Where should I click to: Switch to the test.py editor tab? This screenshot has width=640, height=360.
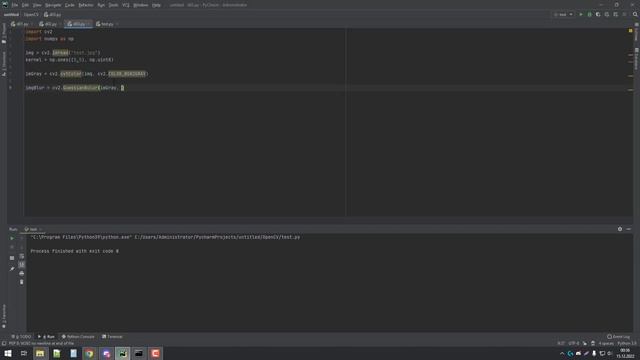[105, 24]
